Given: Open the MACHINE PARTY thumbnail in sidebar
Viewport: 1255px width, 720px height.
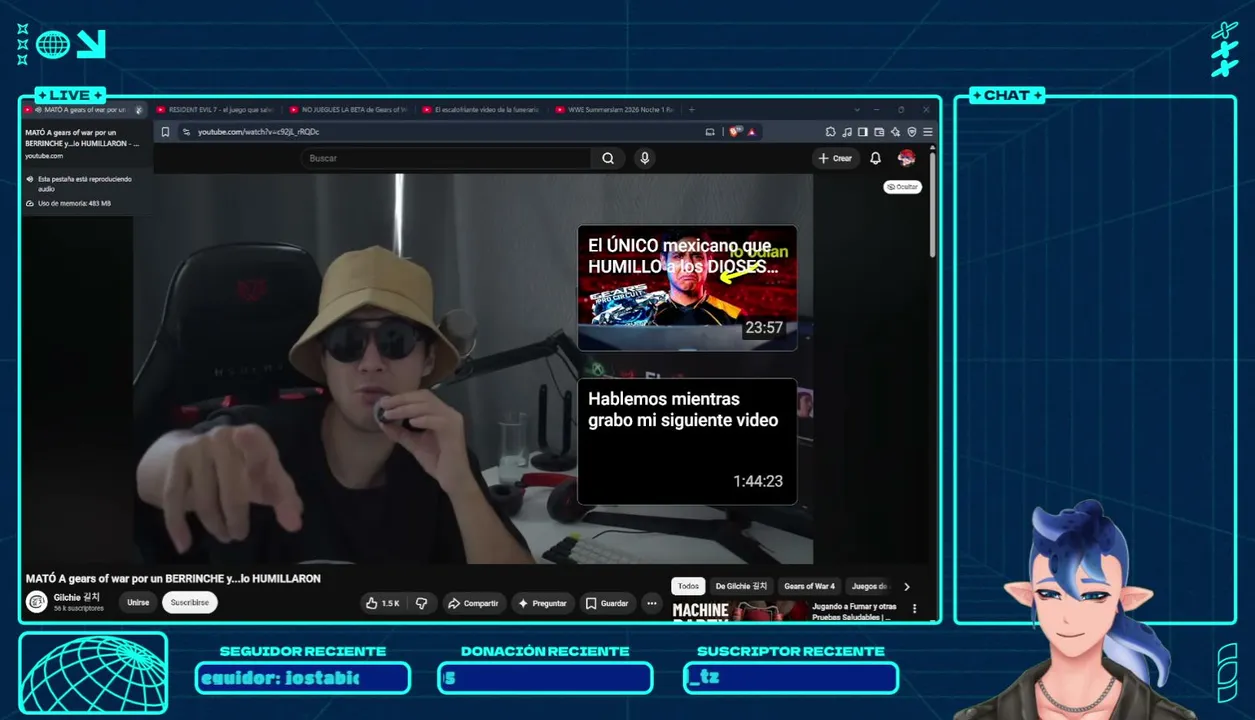Looking at the screenshot, I should [738, 610].
